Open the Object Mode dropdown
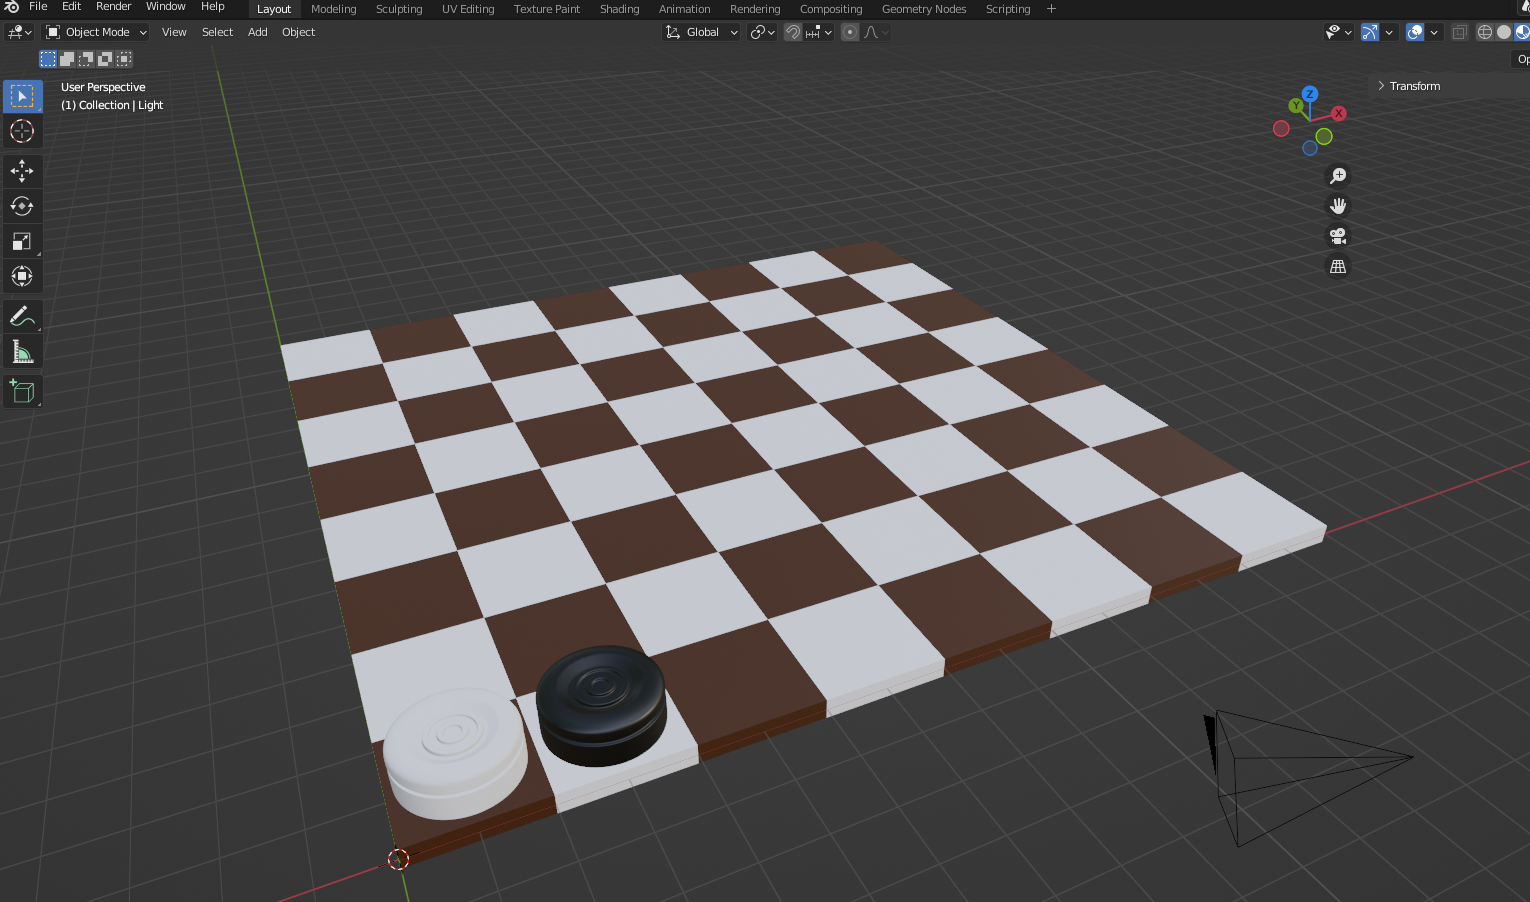 point(97,32)
